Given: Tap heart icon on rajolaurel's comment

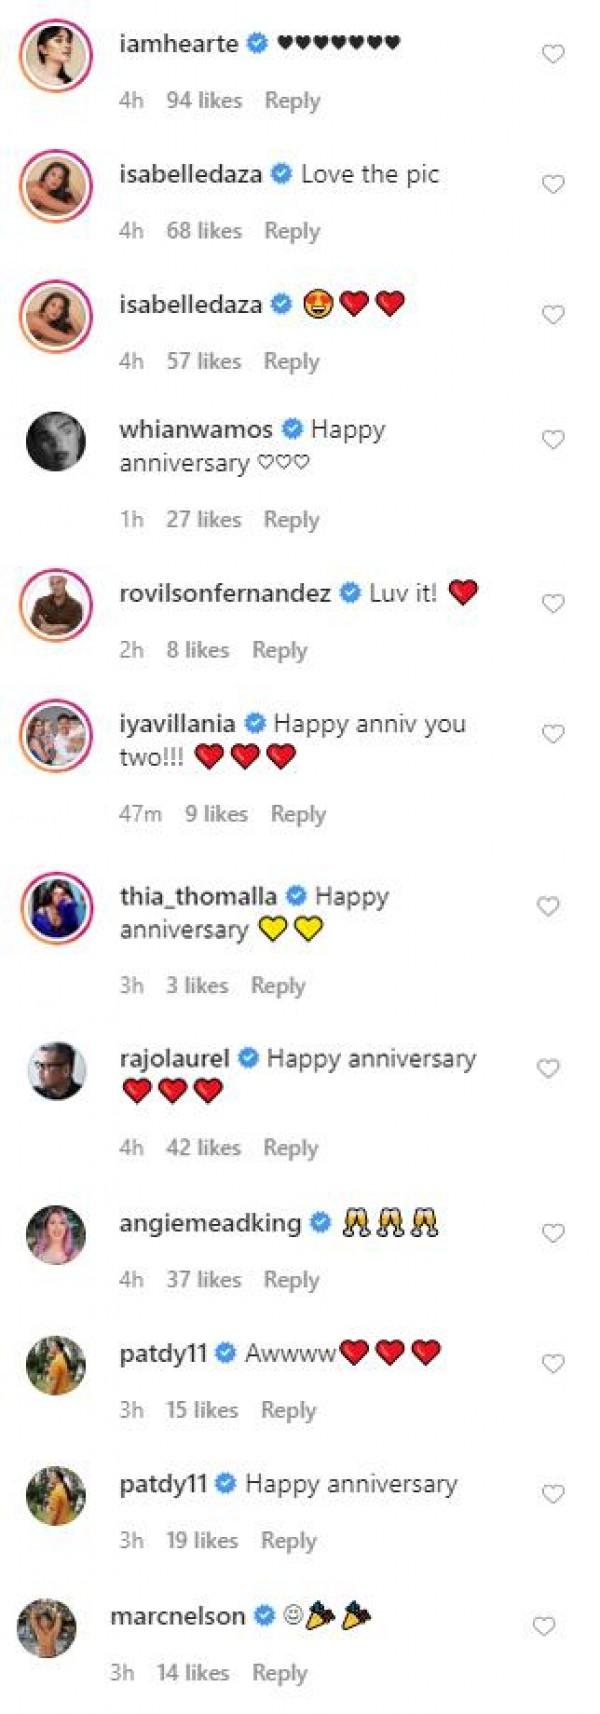Looking at the screenshot, I should pos(548,1069).
